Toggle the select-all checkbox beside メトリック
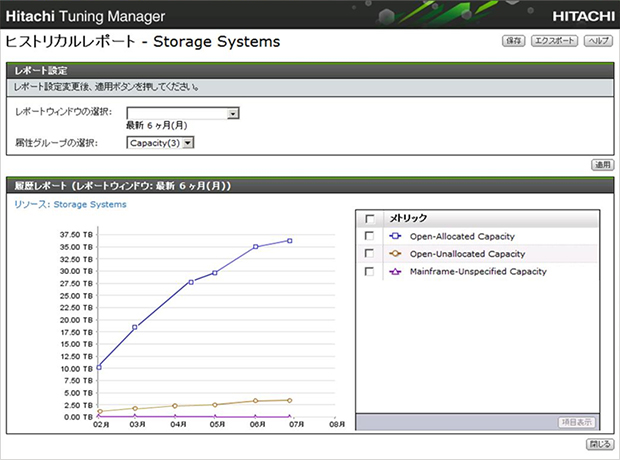Screen dimensions: 620x460 (x=370, y=218)
